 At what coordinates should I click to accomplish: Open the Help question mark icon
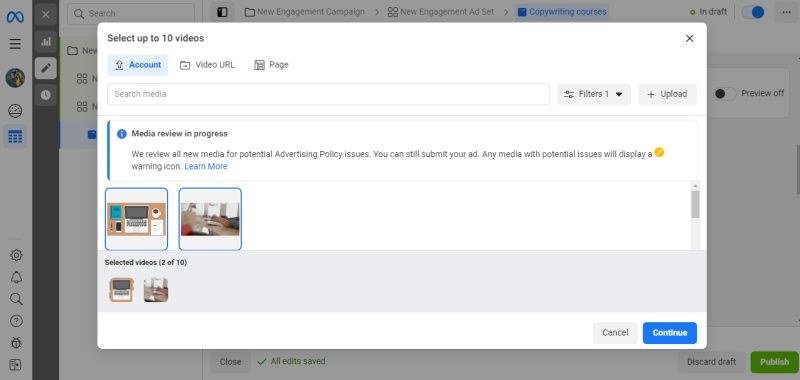coord(16,321)
